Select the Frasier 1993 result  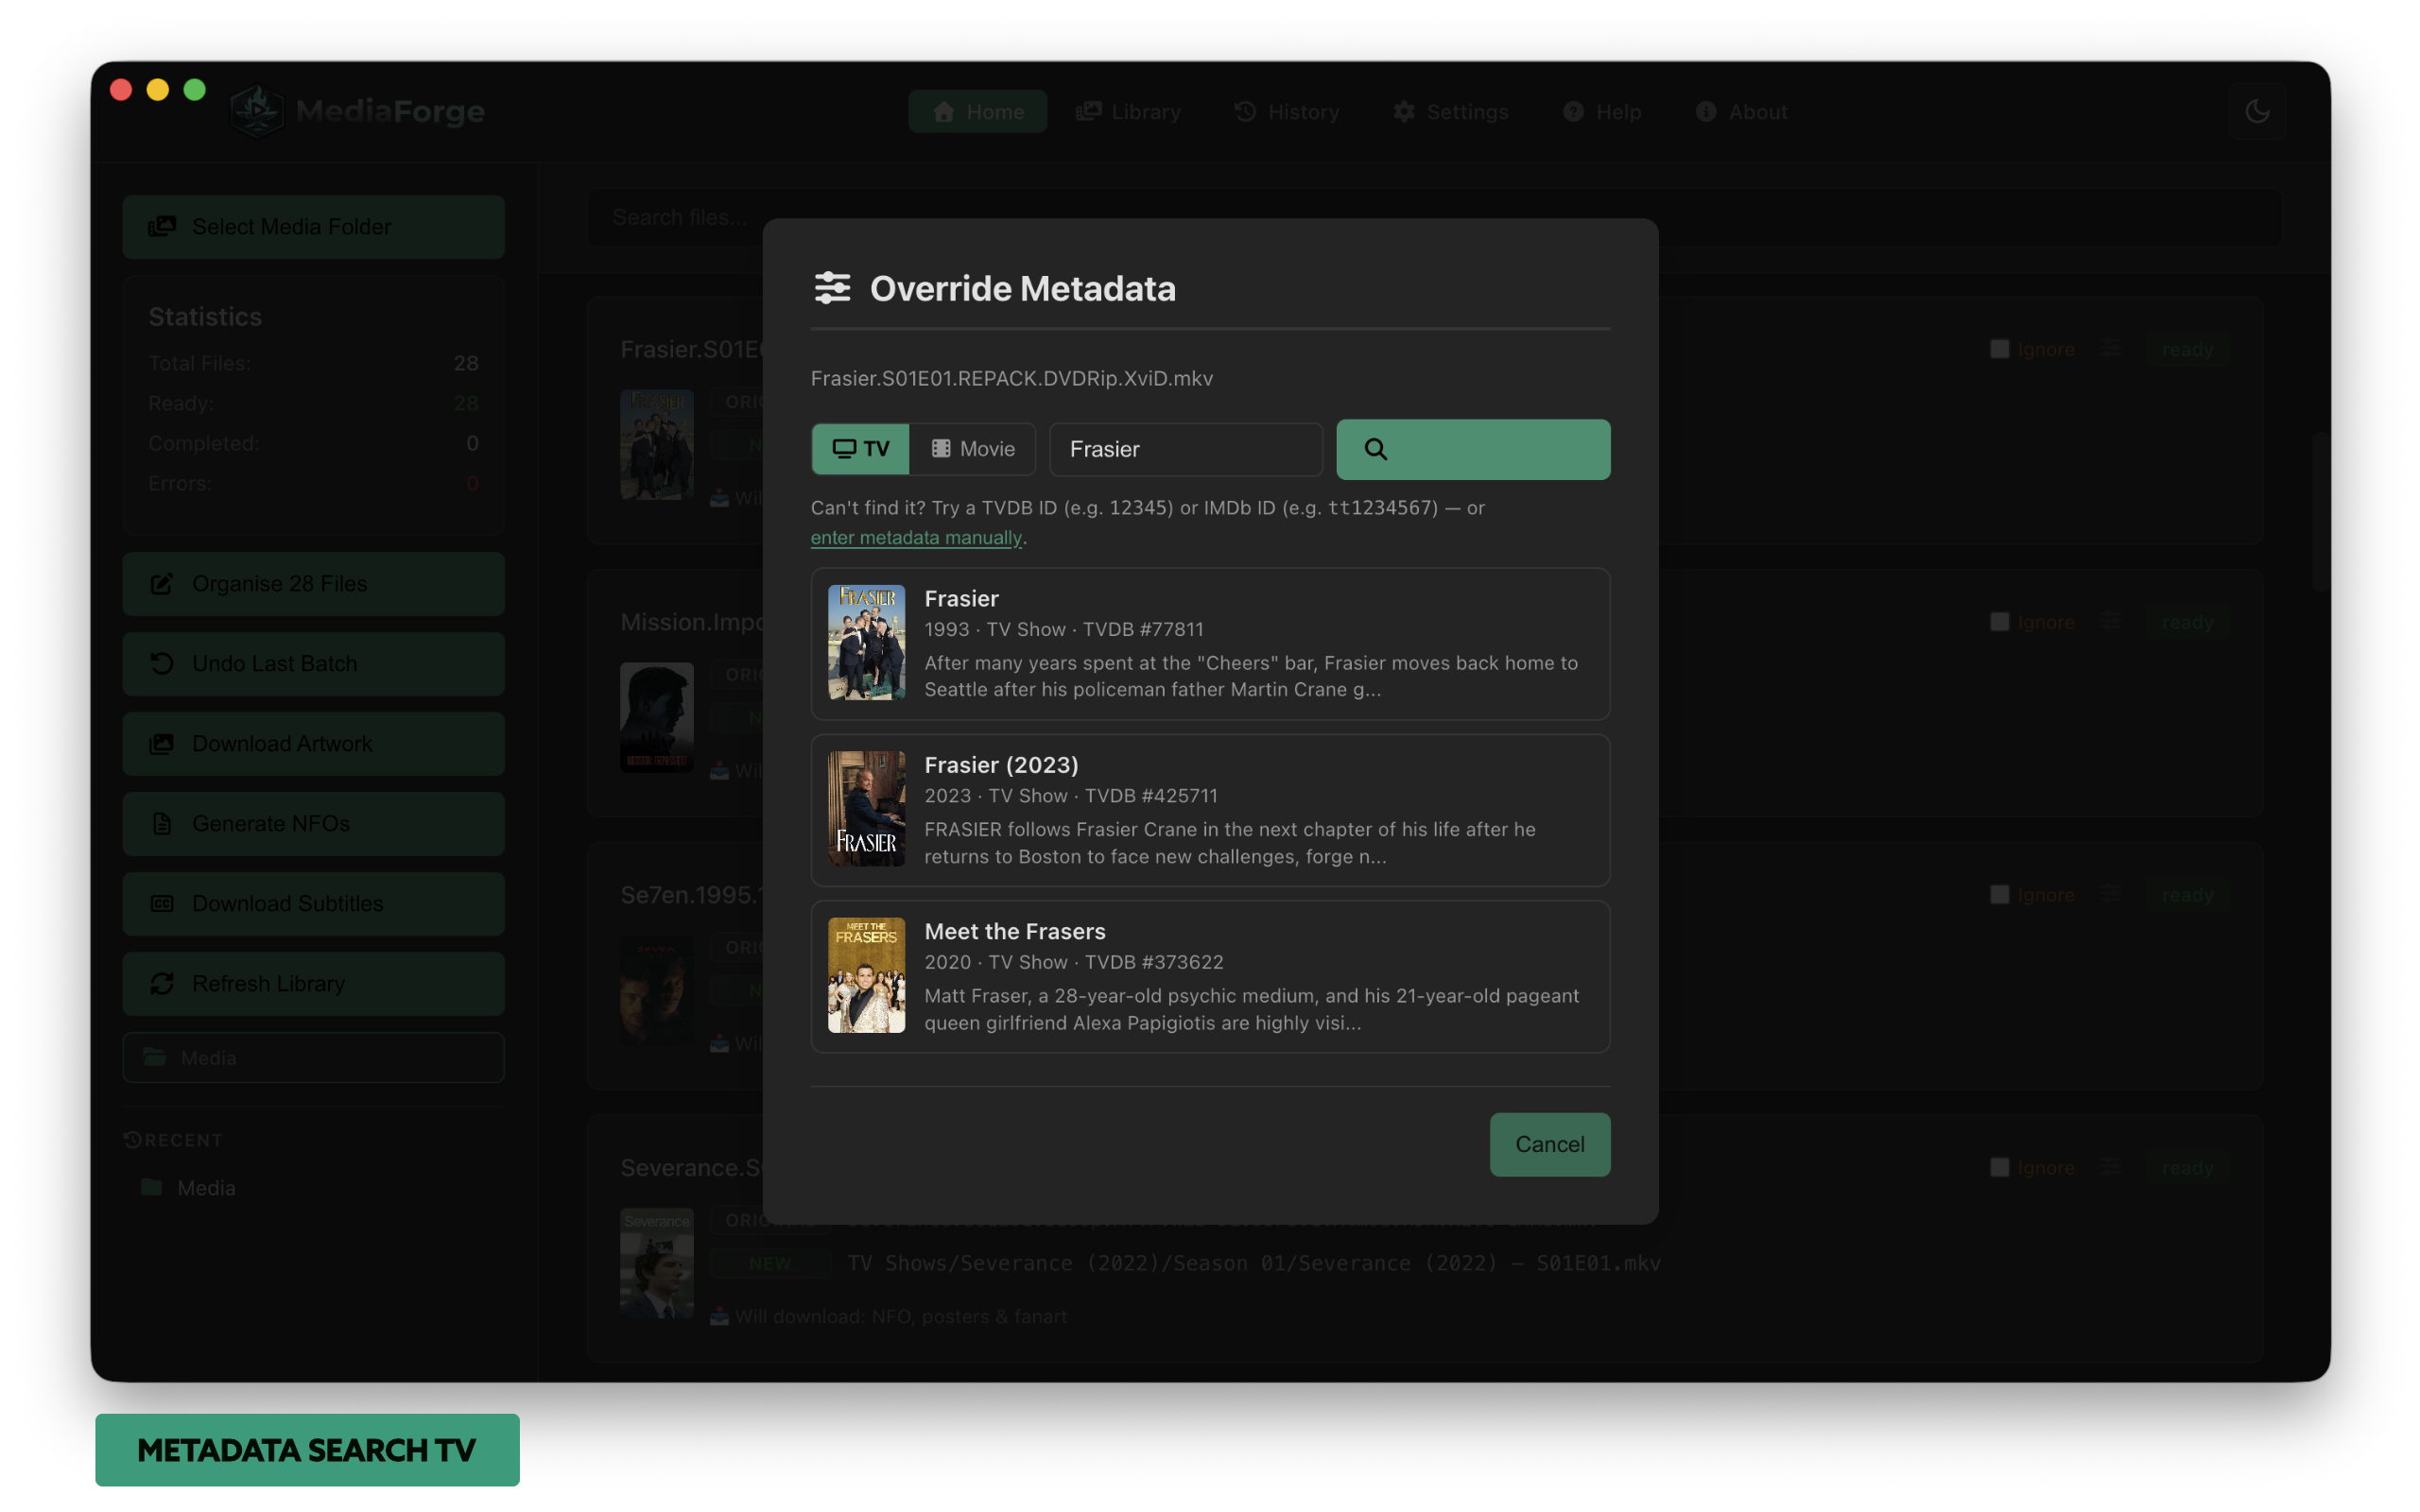coord(1210,643)
